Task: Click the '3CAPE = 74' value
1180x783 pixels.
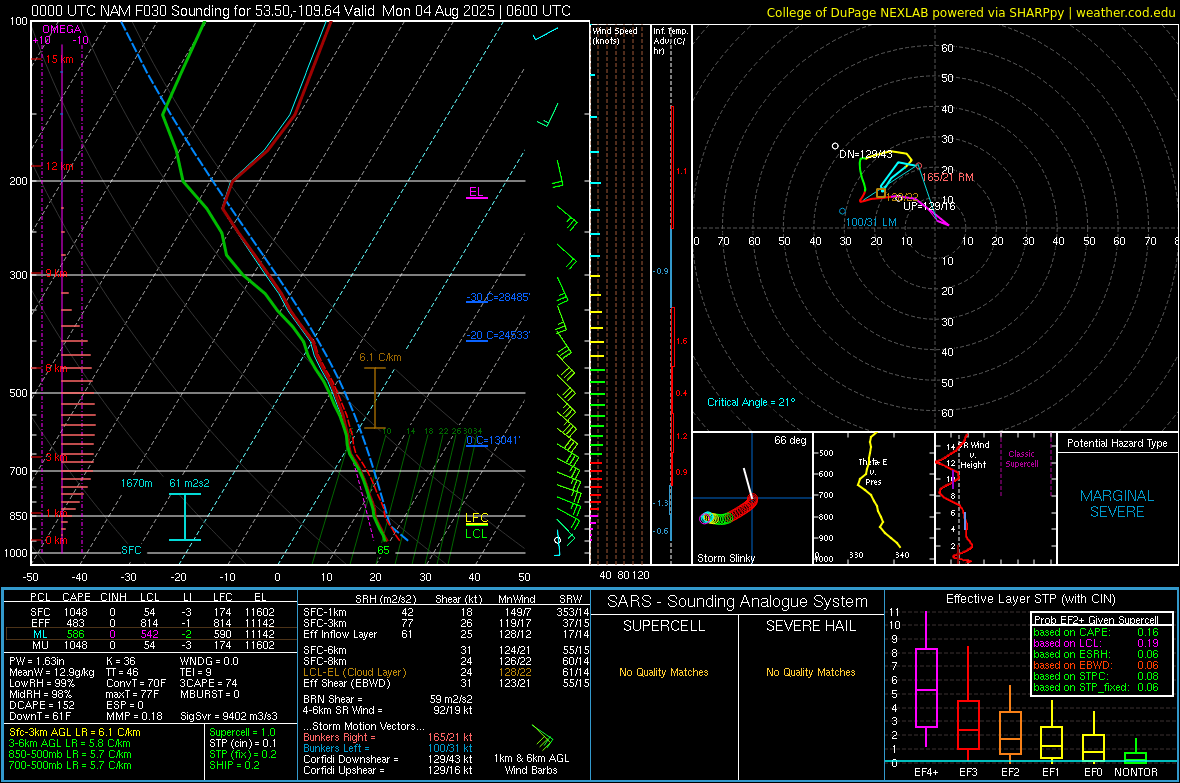Action: [208, 684]
